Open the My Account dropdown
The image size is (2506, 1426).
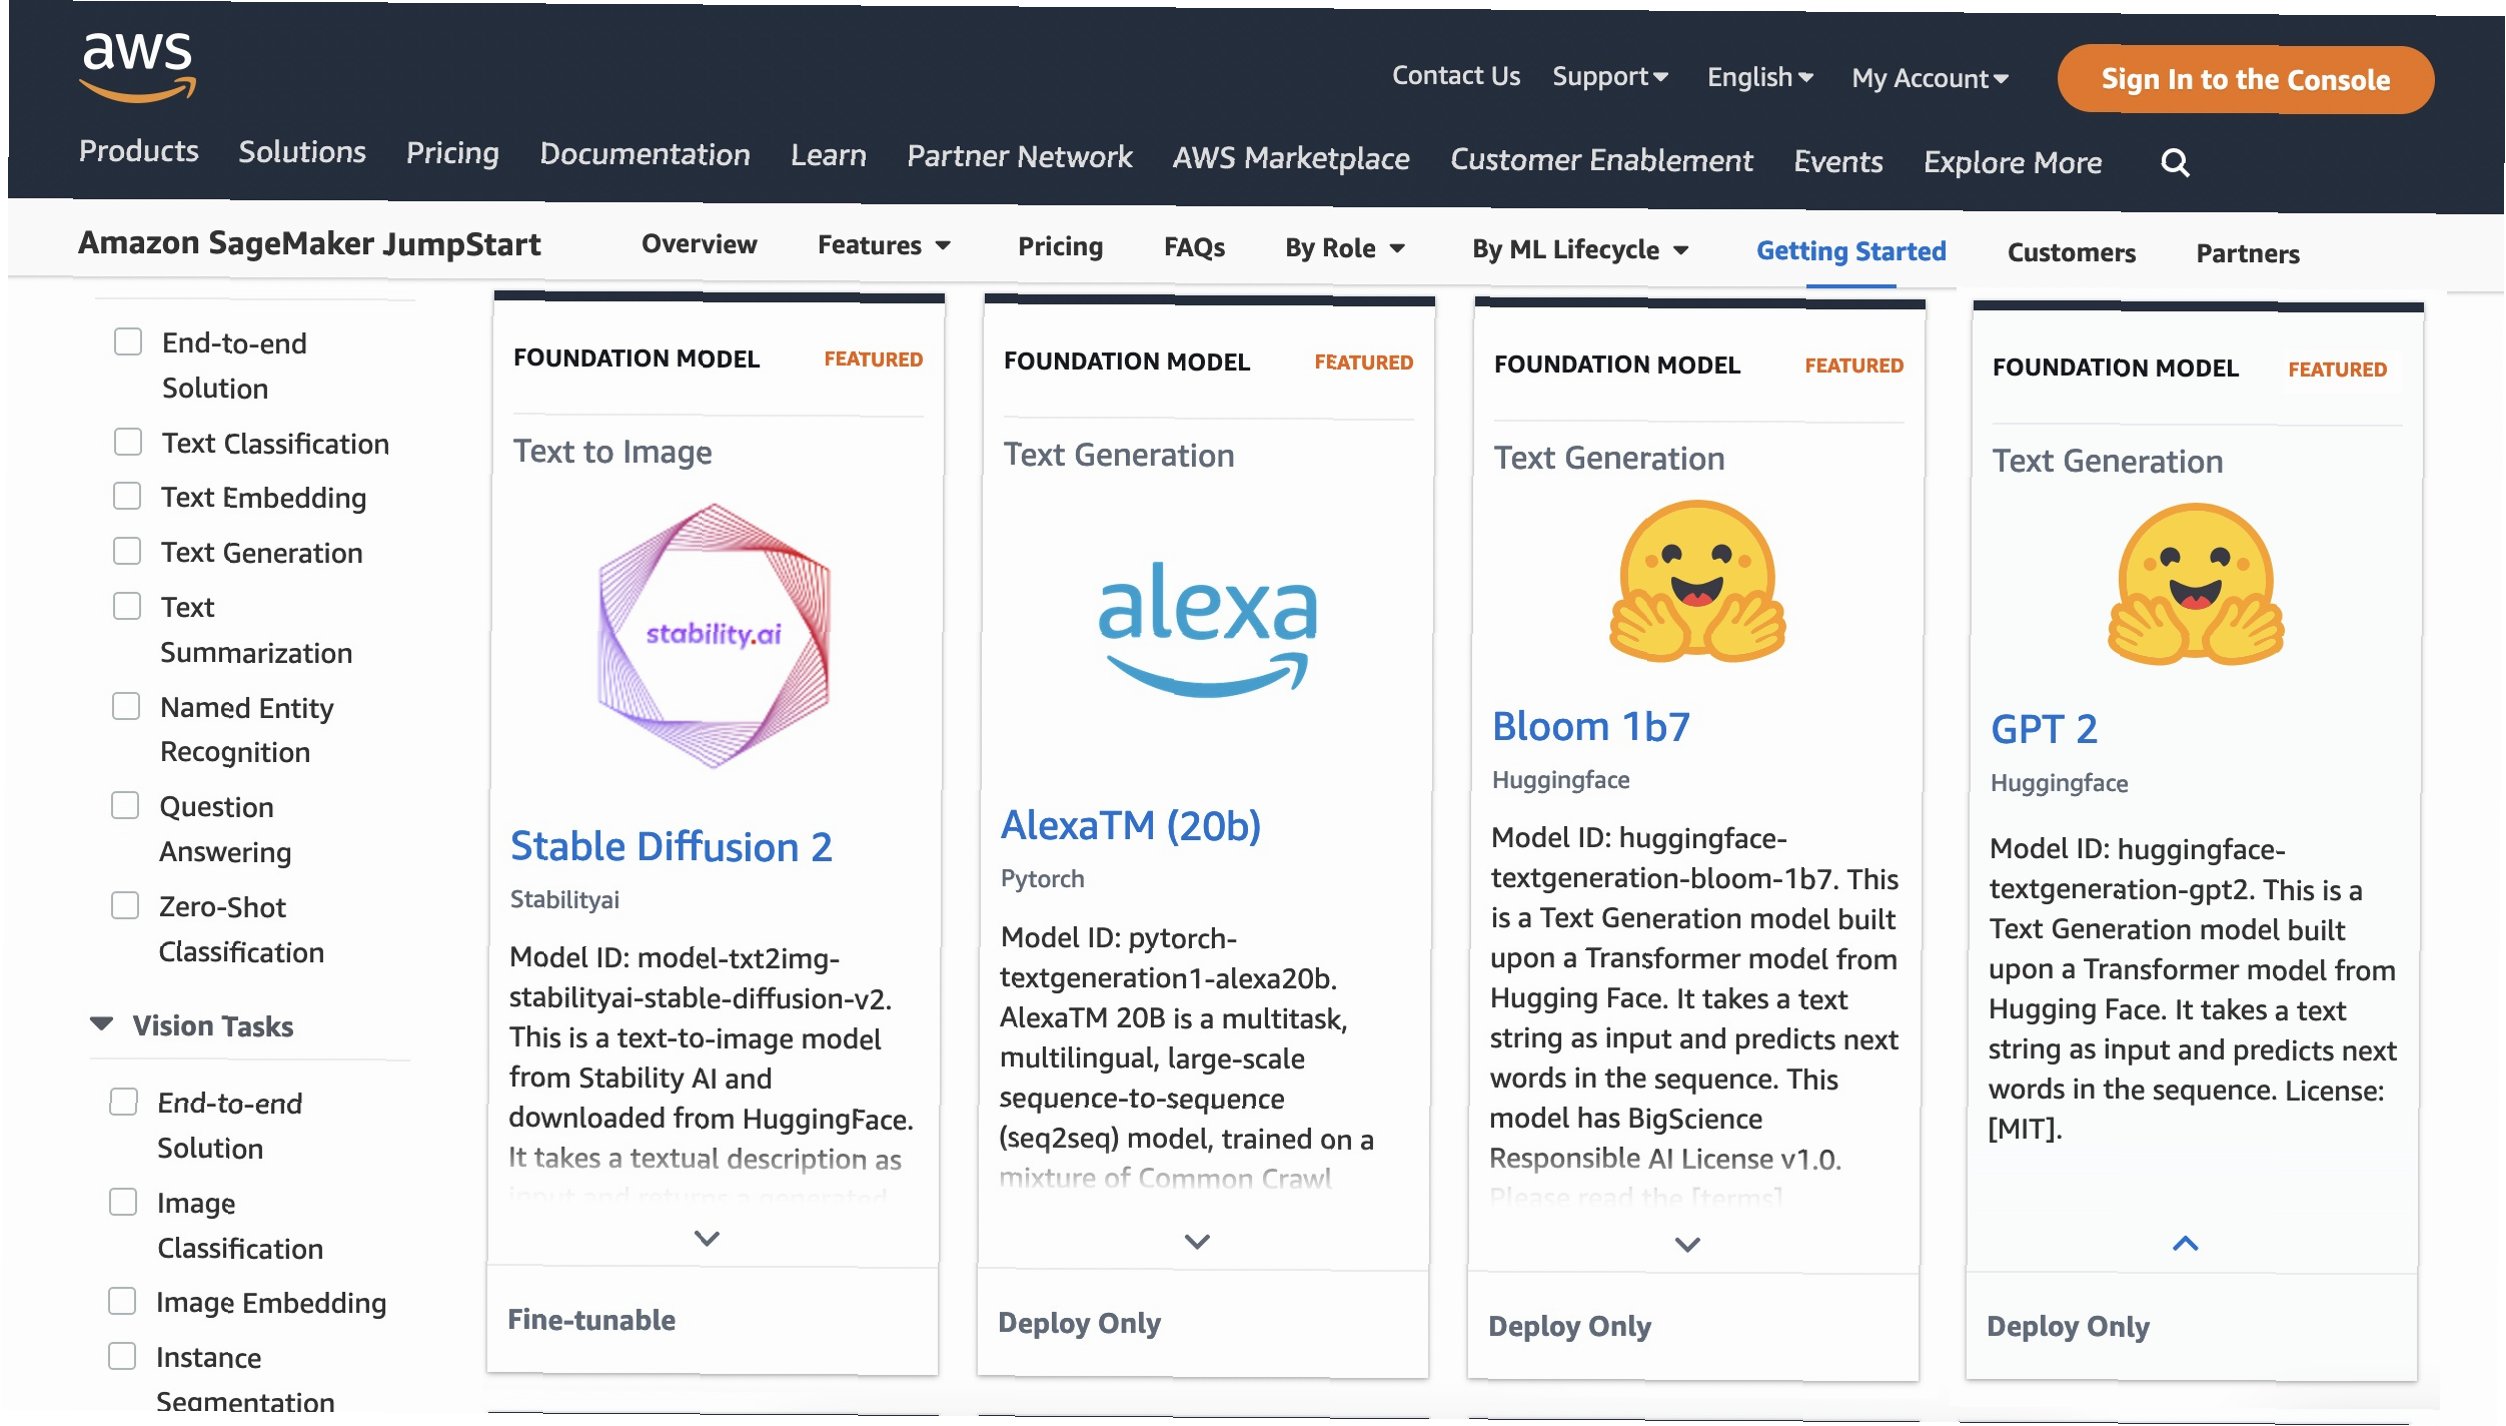tap(1928, 78)
